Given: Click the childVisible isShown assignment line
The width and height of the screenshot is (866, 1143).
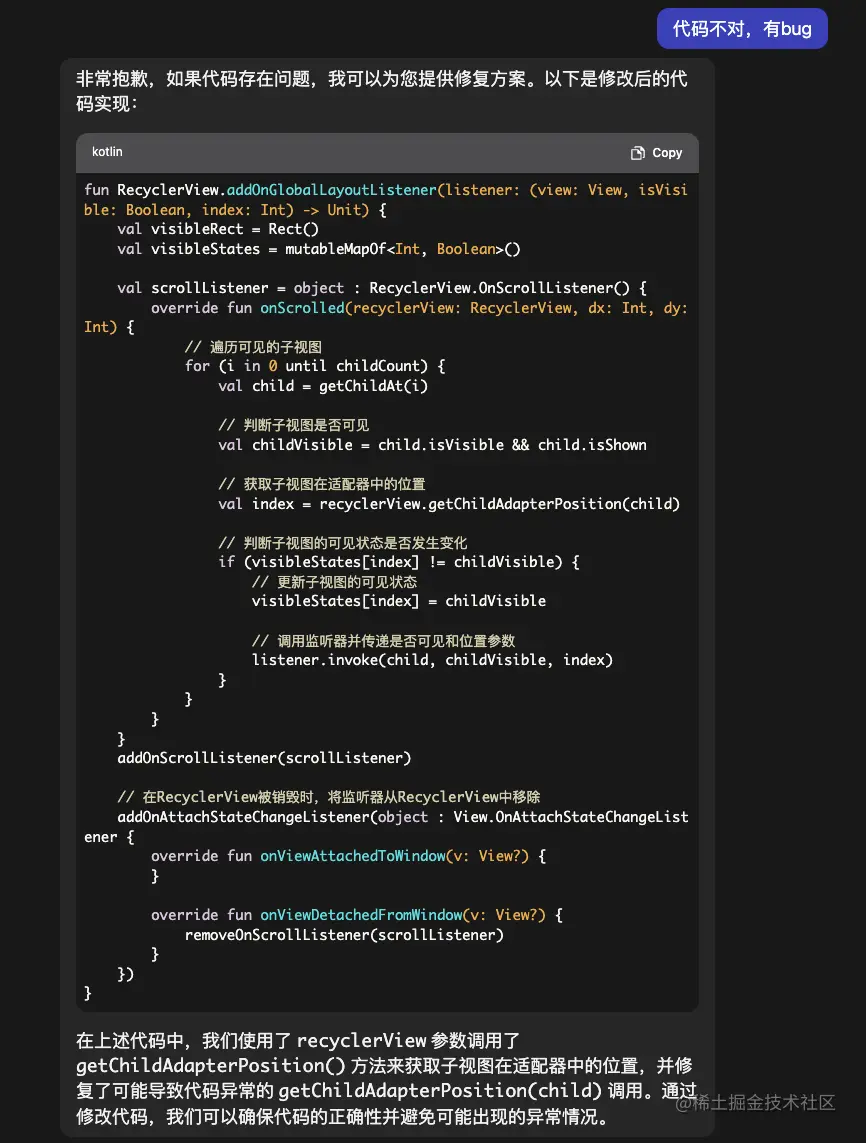Looking at the screenshot, I should [x=432, y=444].
